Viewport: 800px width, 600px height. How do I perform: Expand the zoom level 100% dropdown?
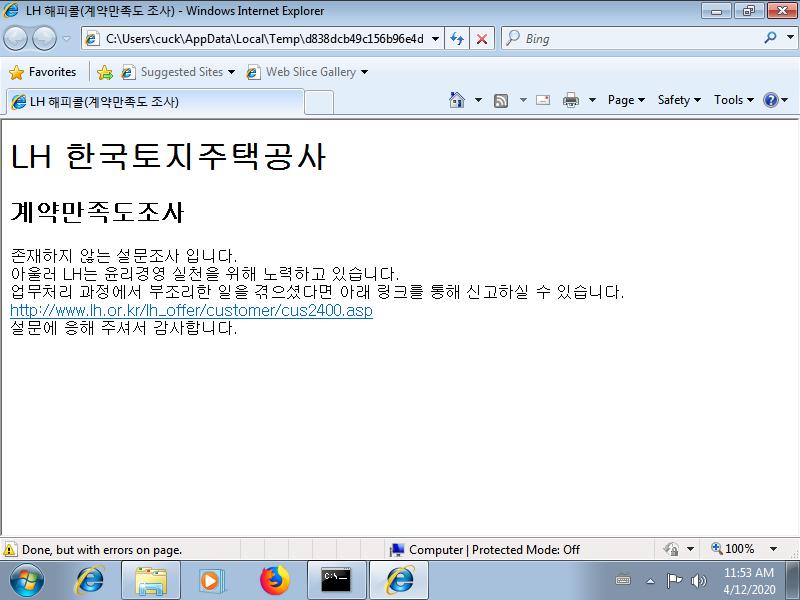coord(773,549)
